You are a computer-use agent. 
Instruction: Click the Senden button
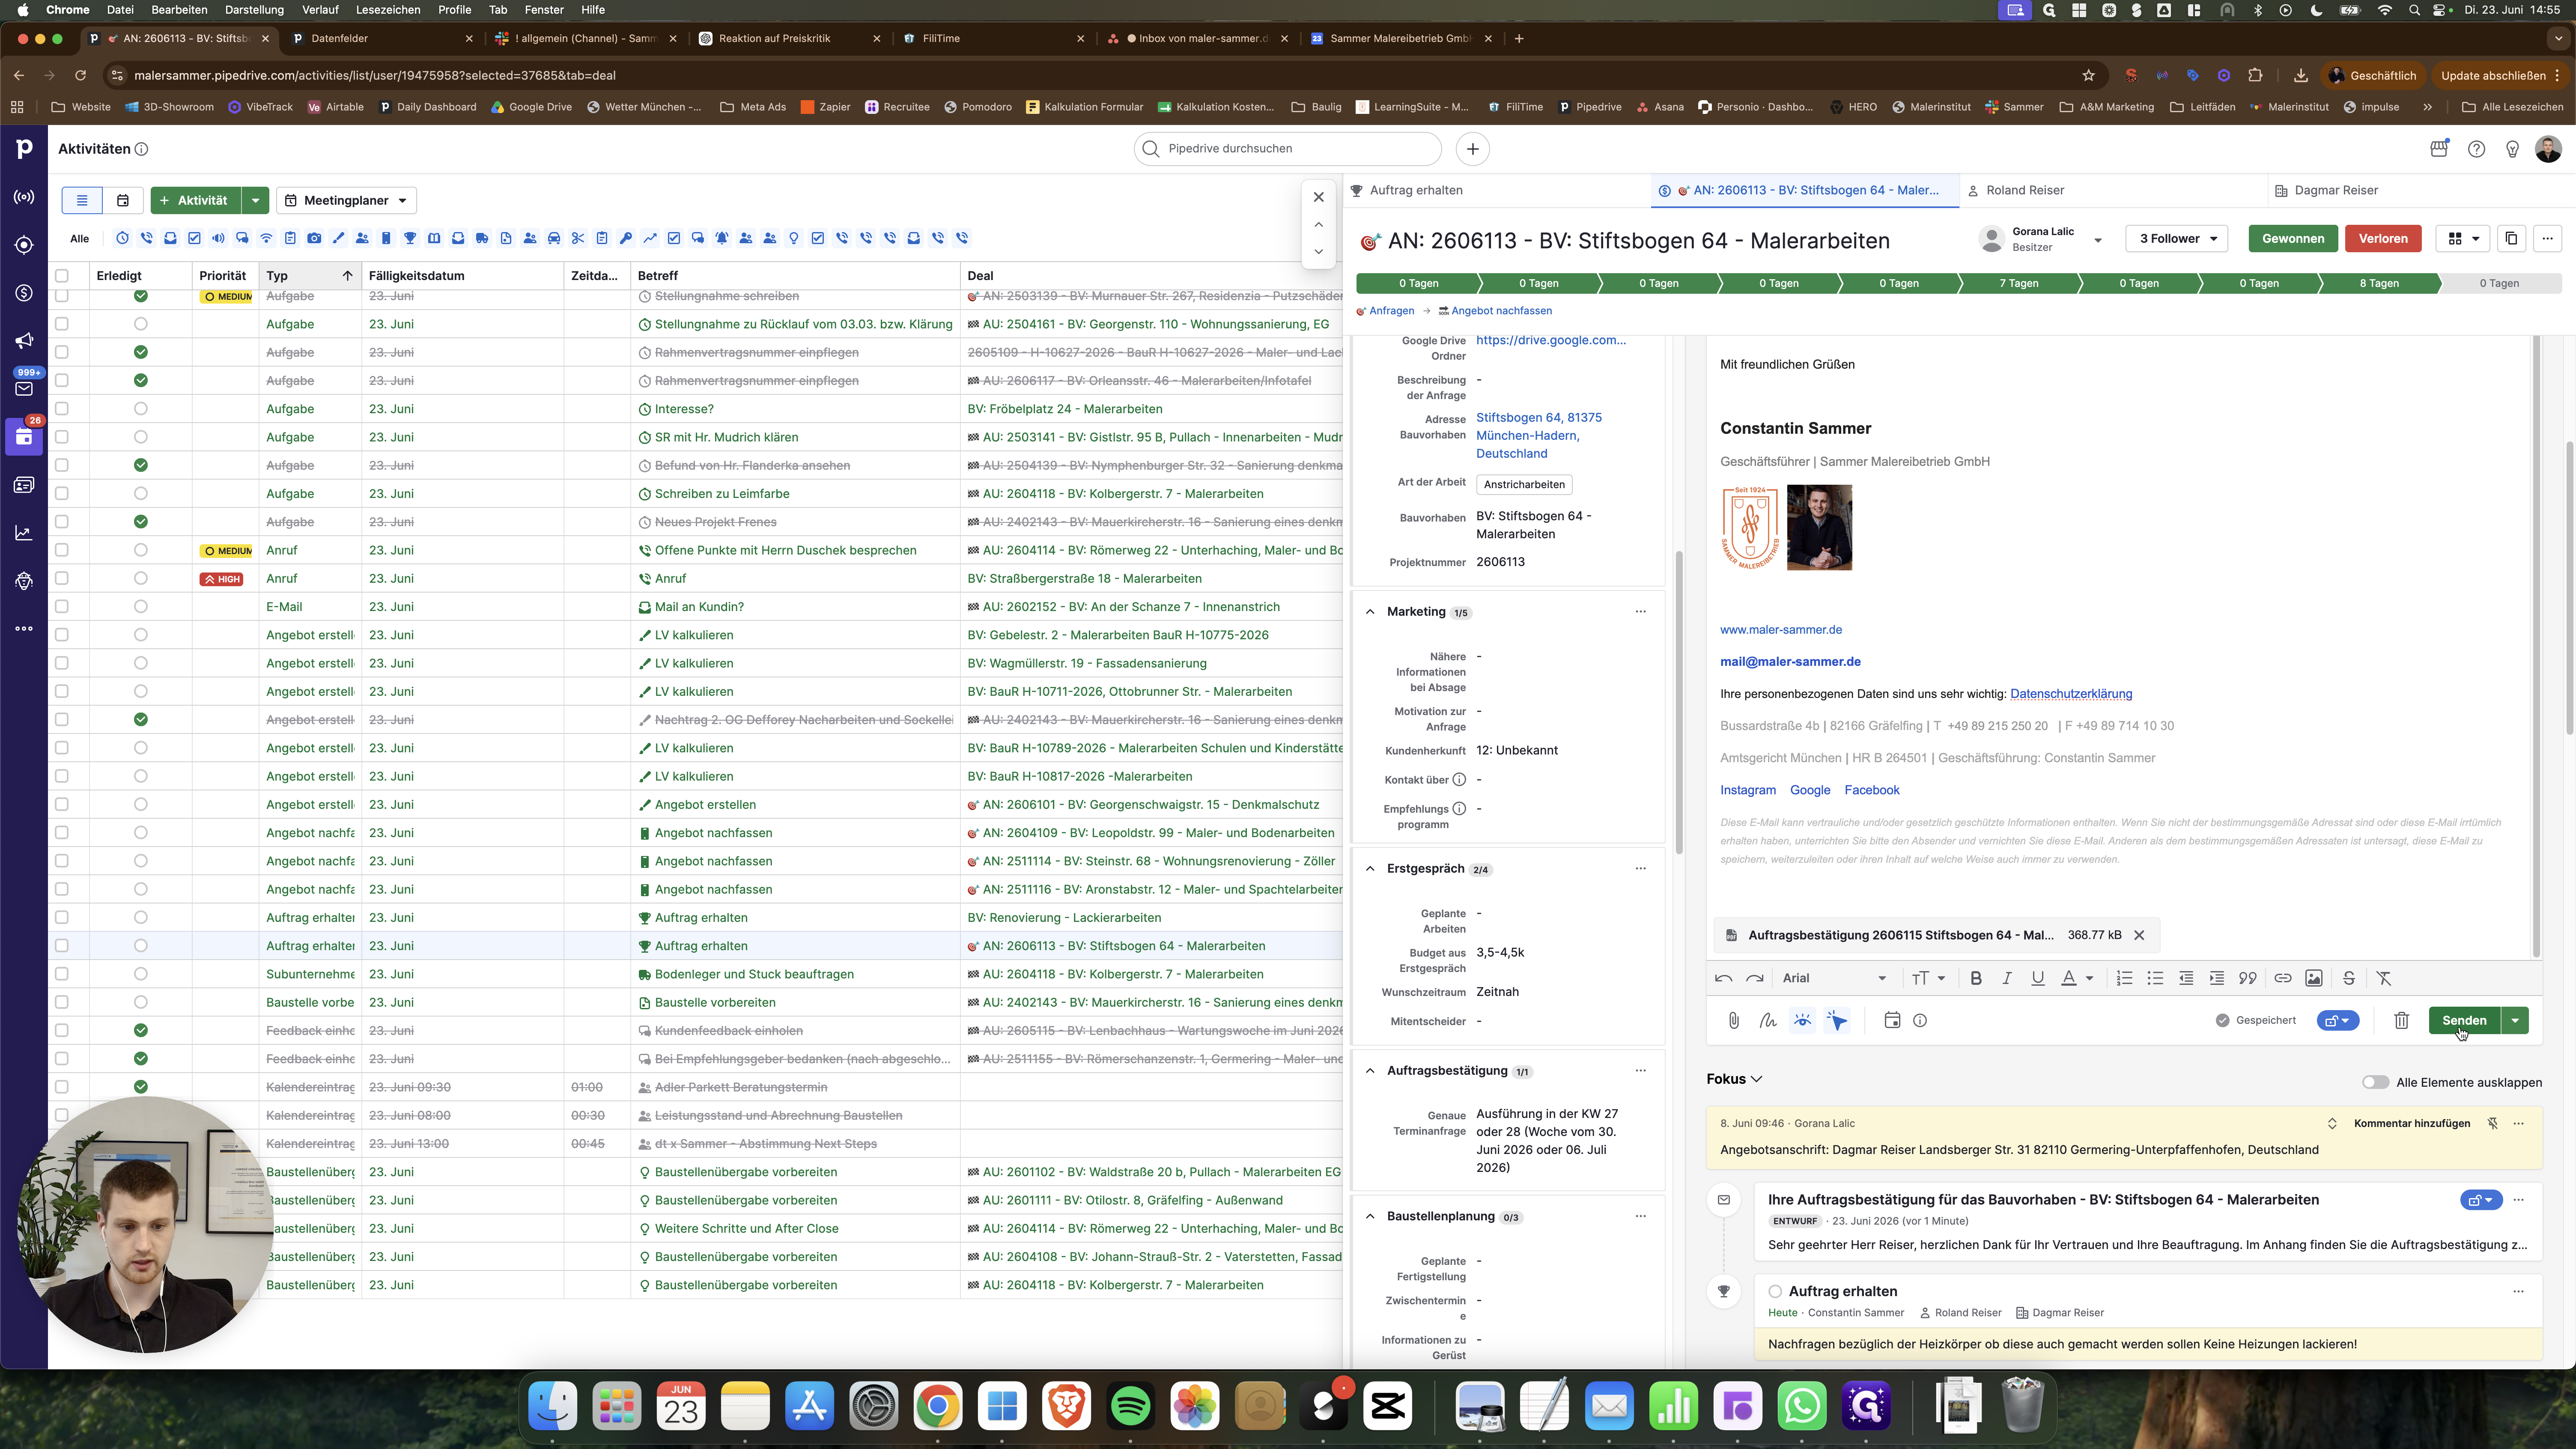tap(2464, 1020)
